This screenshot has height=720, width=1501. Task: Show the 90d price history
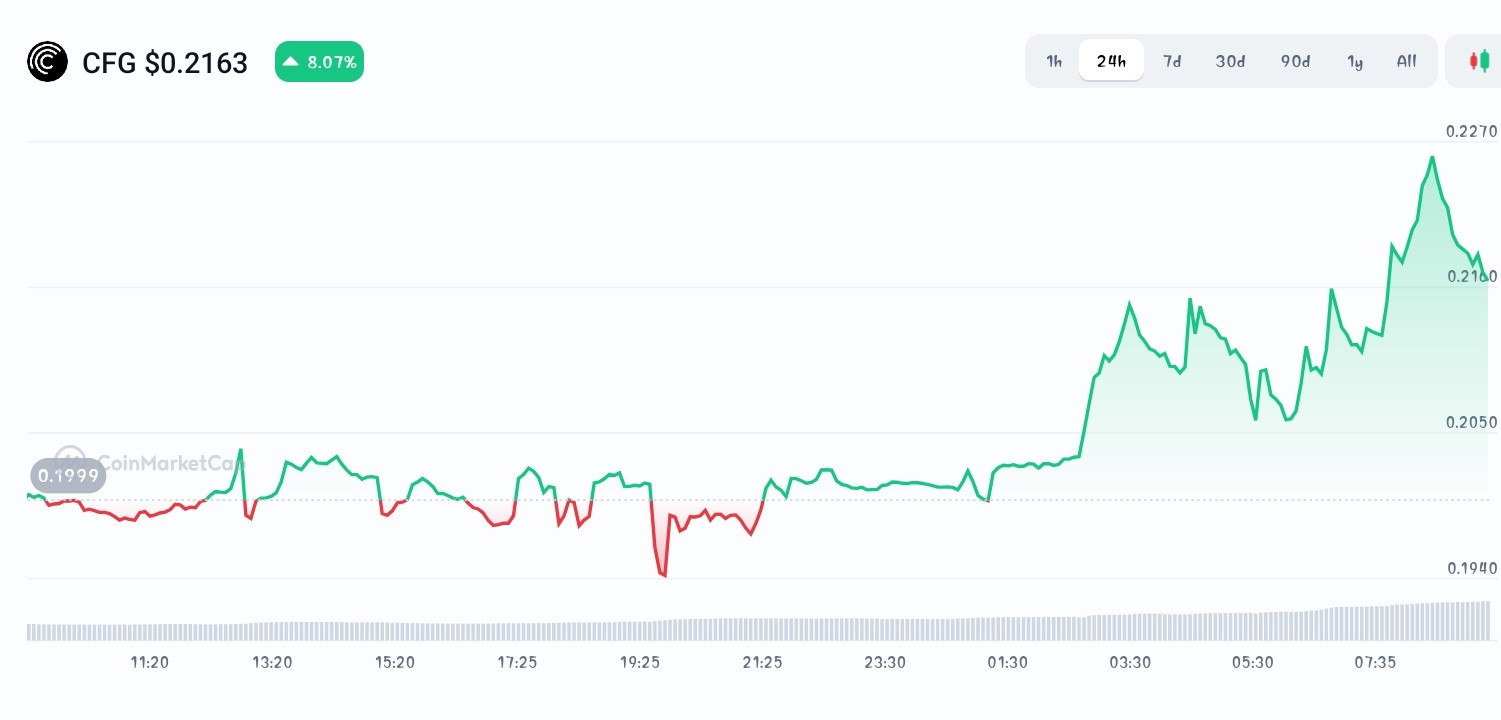(1295, 61)
